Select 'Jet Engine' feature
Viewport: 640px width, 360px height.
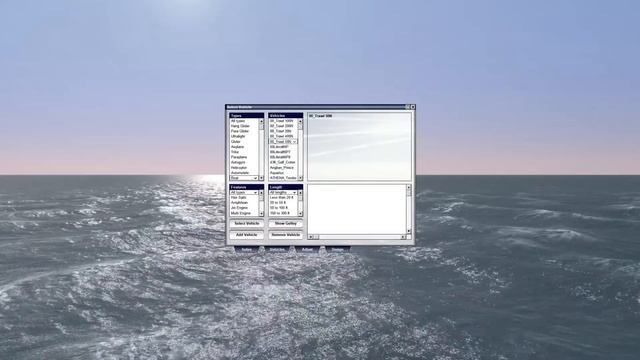click(239, 208)
